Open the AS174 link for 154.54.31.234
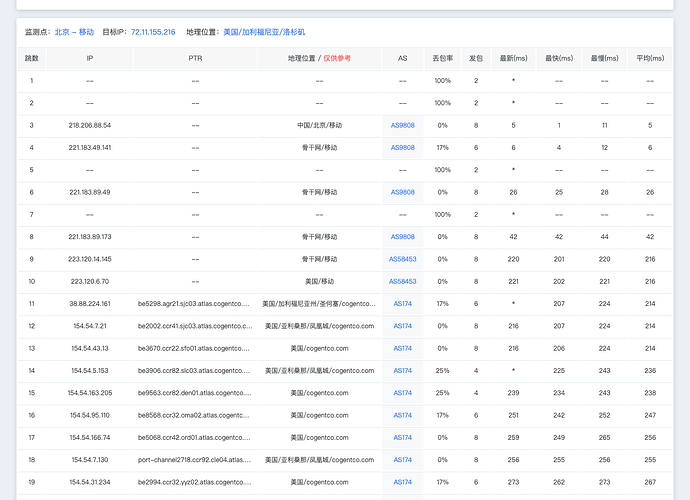Image resolution: width=690 pixels, height=500 pixels. [x=403, y=482]
